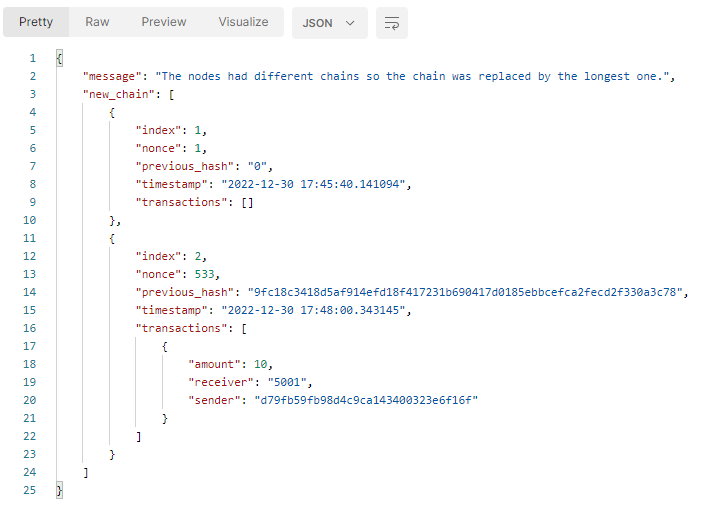
Task: Click the "index" key on line 12
Action: tap(158, 256)
